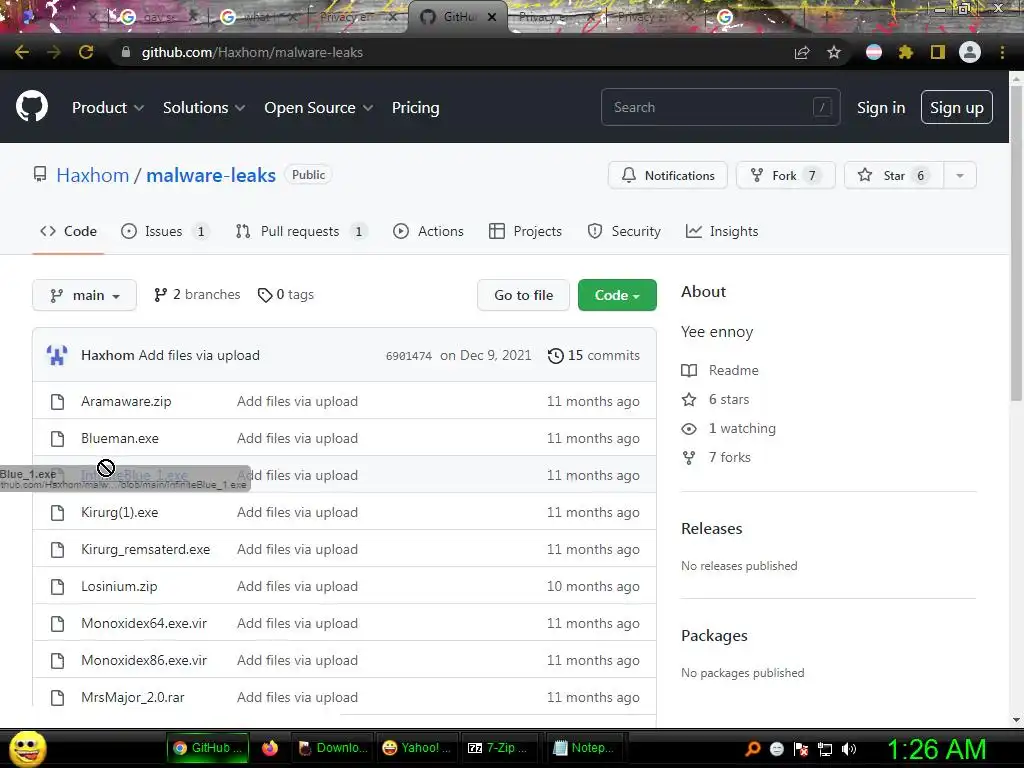
Task: Star the repository
Action: pos(893,175)
